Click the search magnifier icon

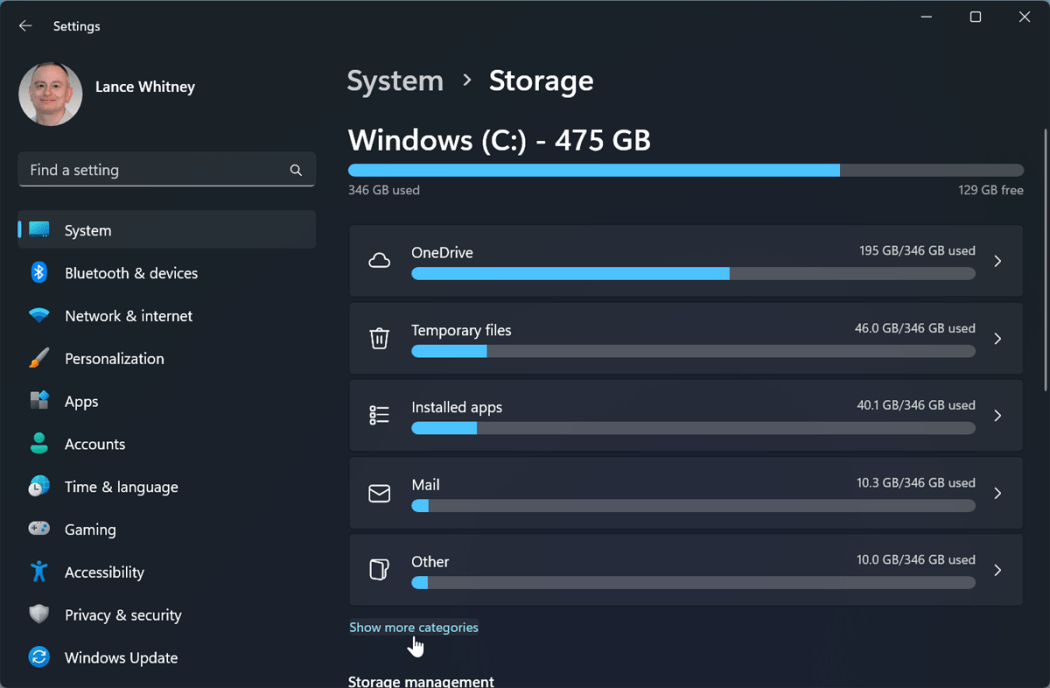click(296, 170)
